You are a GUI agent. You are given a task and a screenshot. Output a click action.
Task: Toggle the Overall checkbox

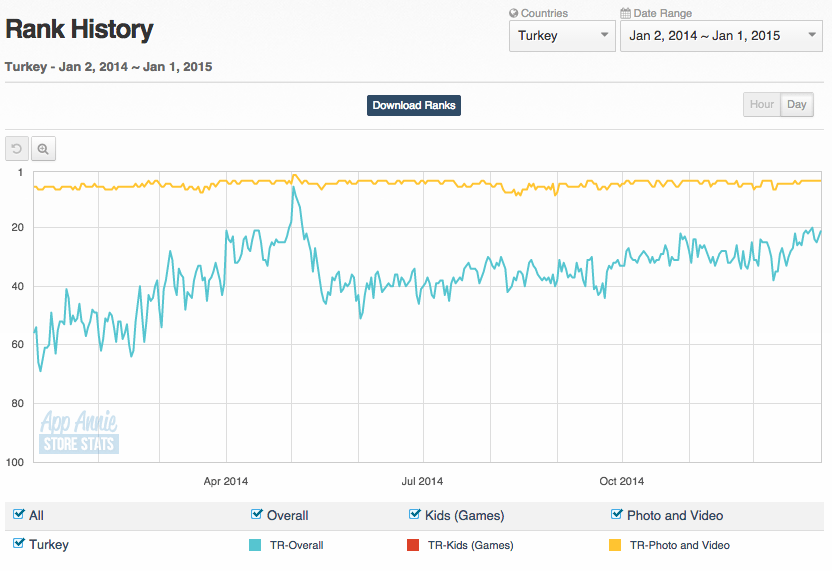[257, 515]
